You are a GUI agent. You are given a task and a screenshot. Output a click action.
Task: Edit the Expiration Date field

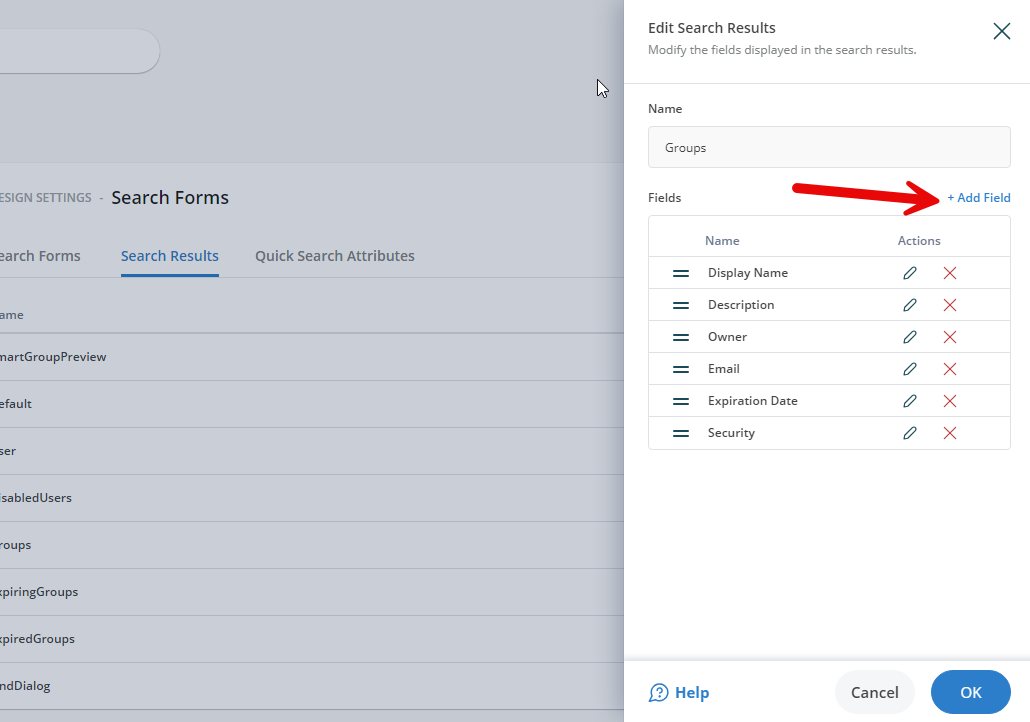[910, 400]
